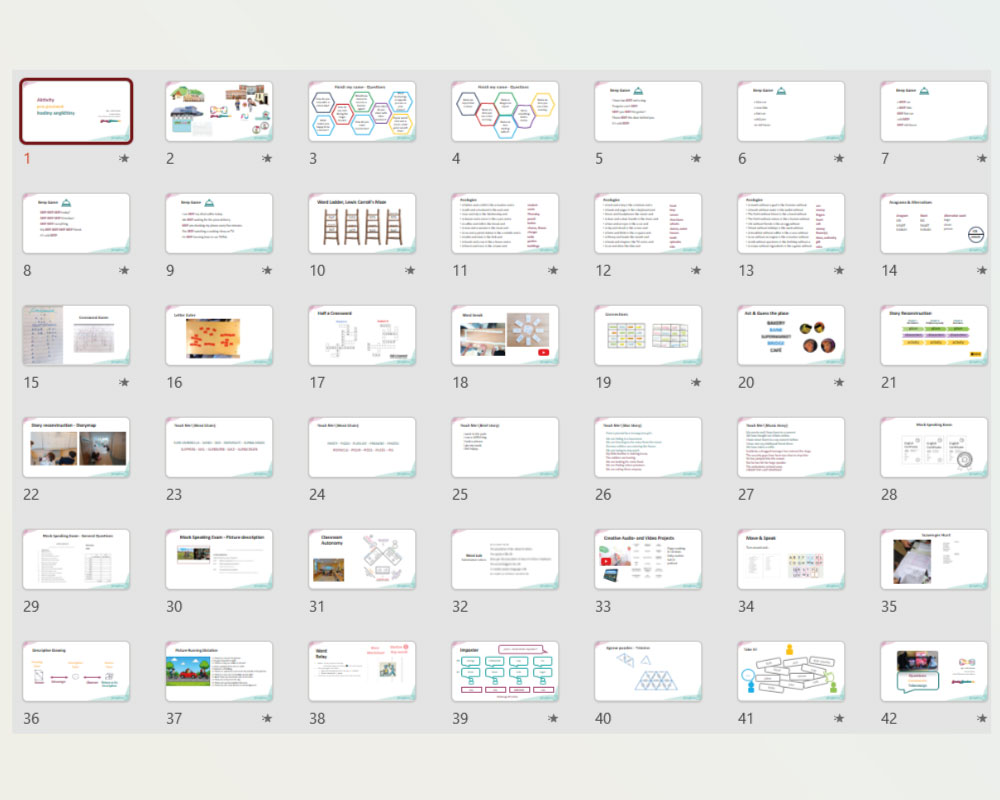
Task: Click the star icon beneath slide 37
Action: point(267,718)
